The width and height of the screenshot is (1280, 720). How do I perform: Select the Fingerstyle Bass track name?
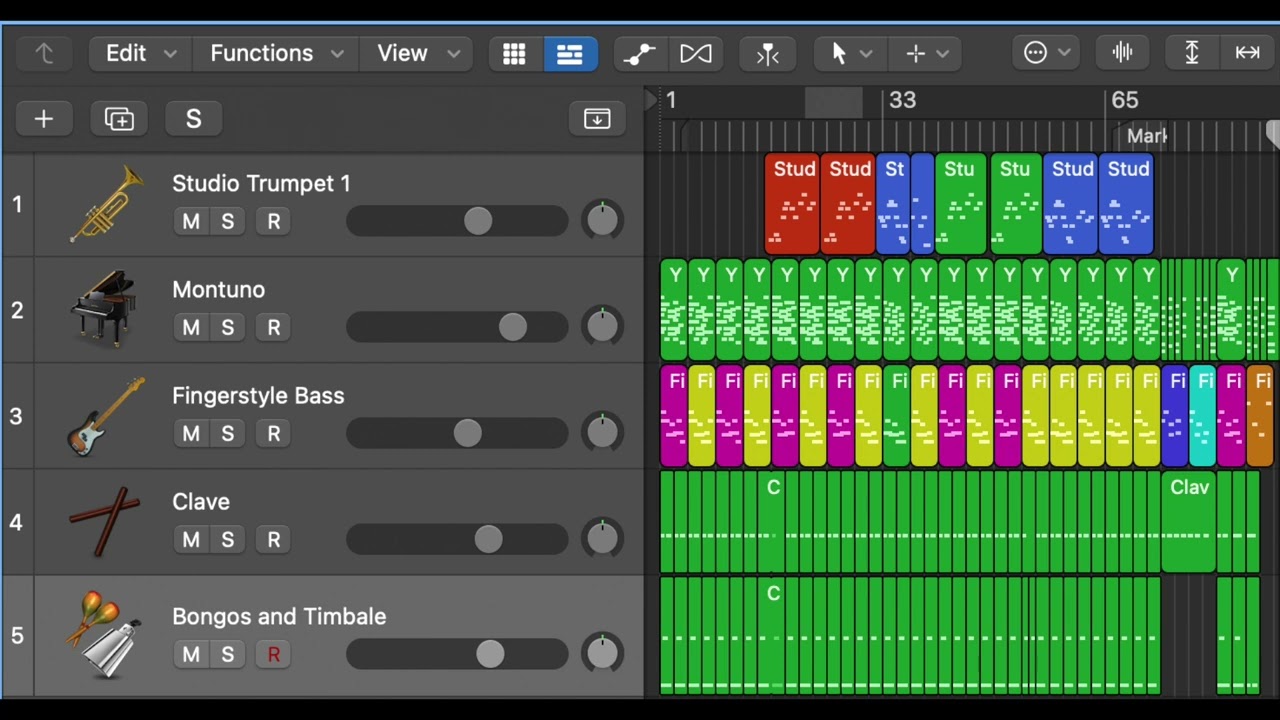(x=258, y=396)
